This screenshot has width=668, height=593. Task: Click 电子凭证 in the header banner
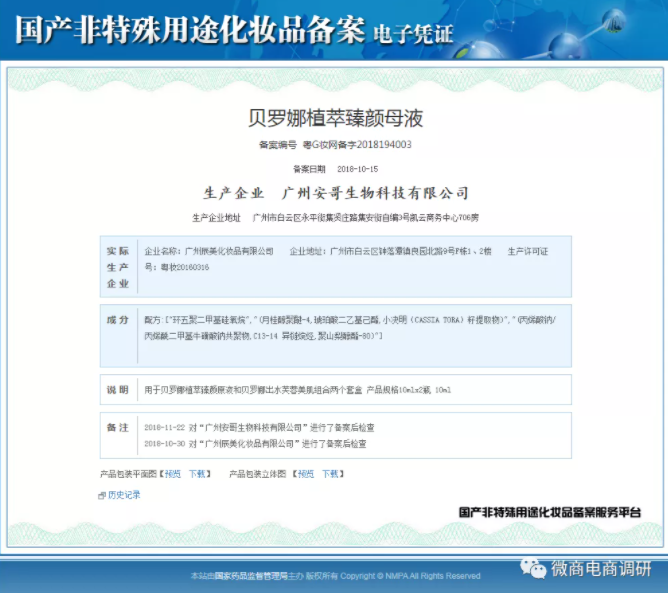[x=413, y=34]
